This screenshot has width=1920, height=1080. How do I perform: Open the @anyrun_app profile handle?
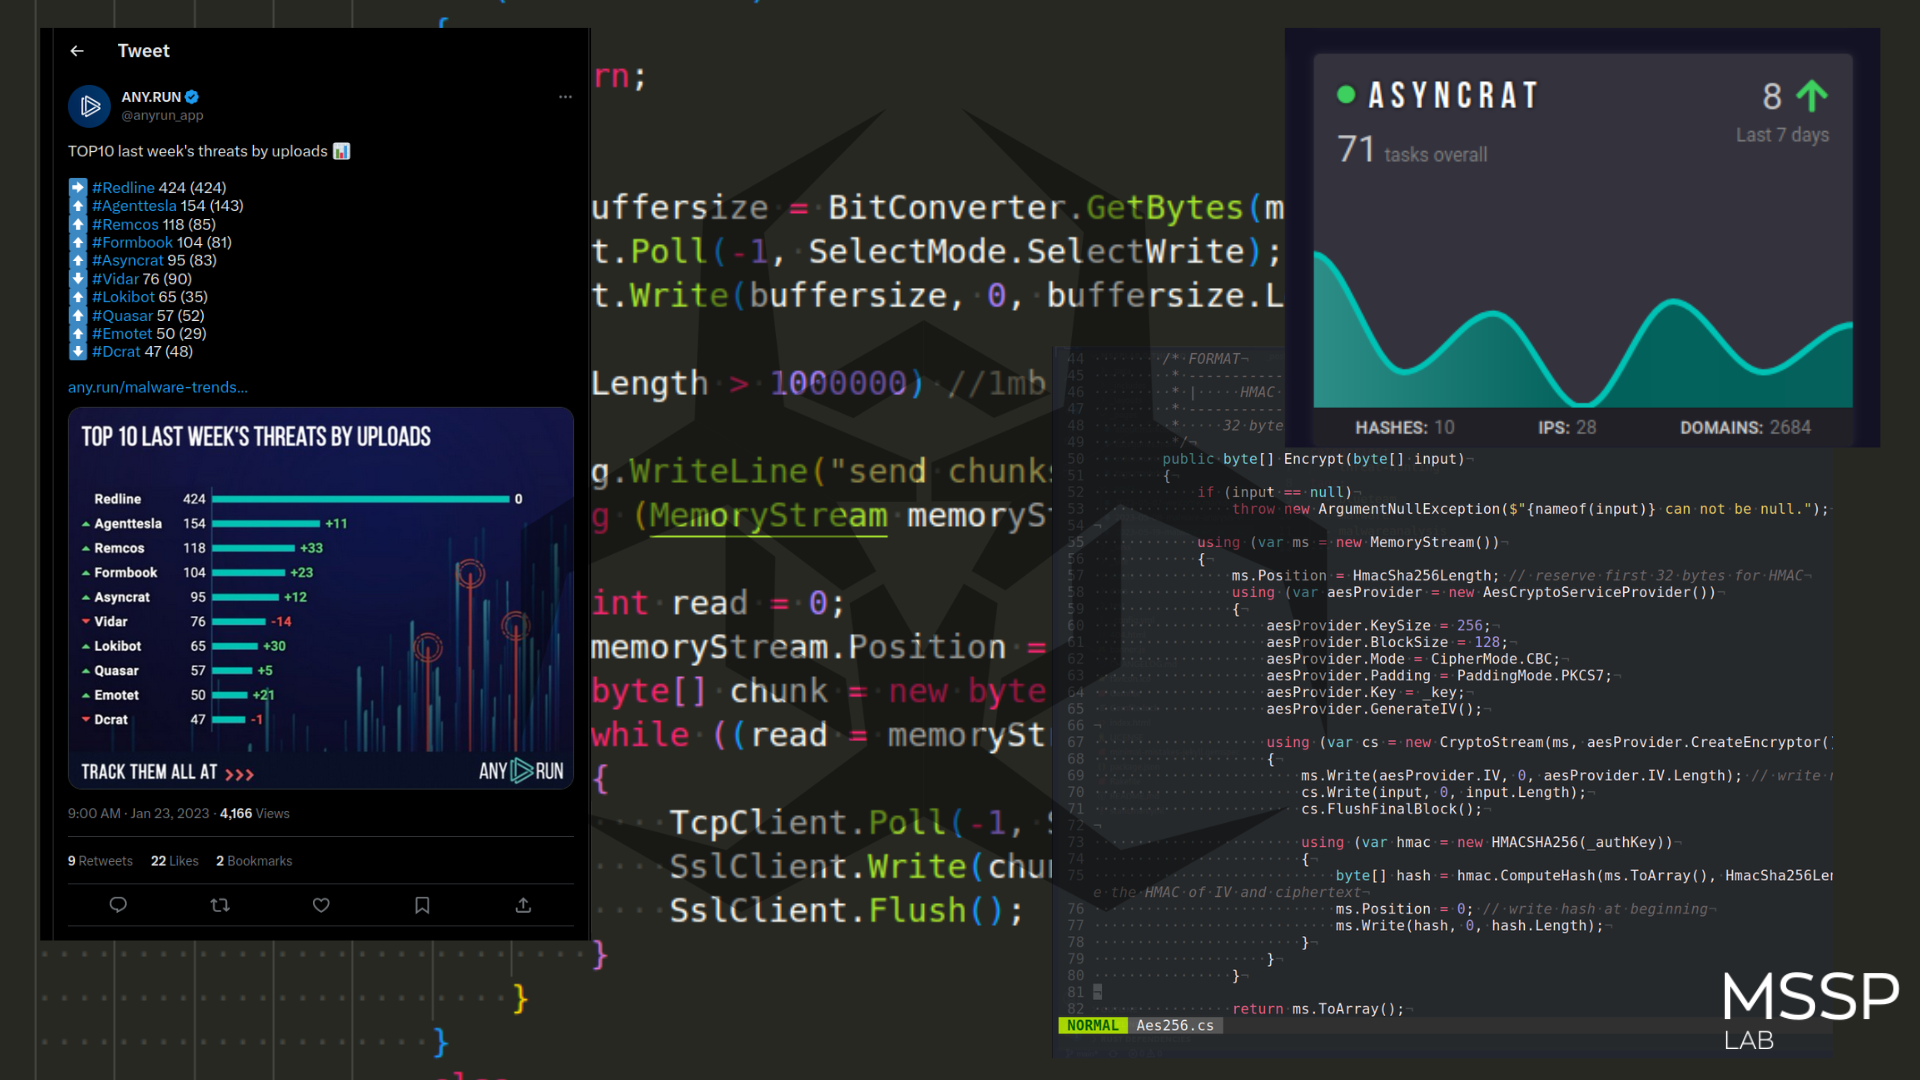click(161, 116)
